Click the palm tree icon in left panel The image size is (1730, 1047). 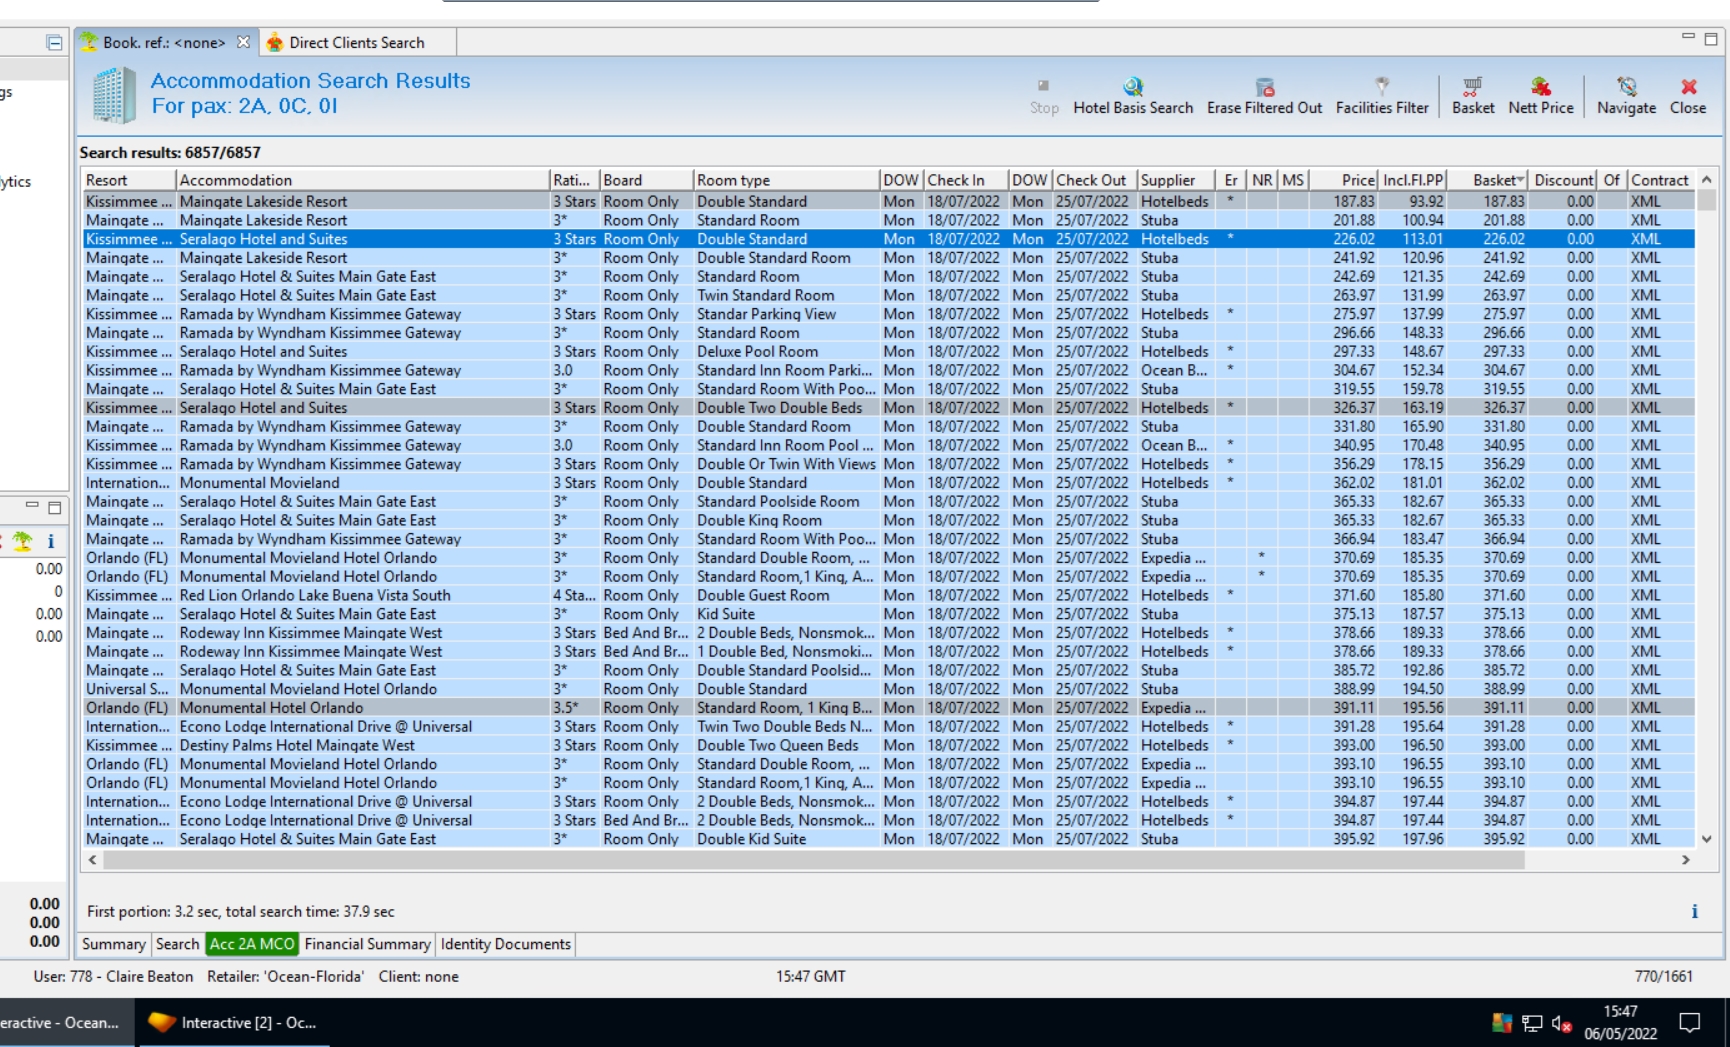coord(23,541)
